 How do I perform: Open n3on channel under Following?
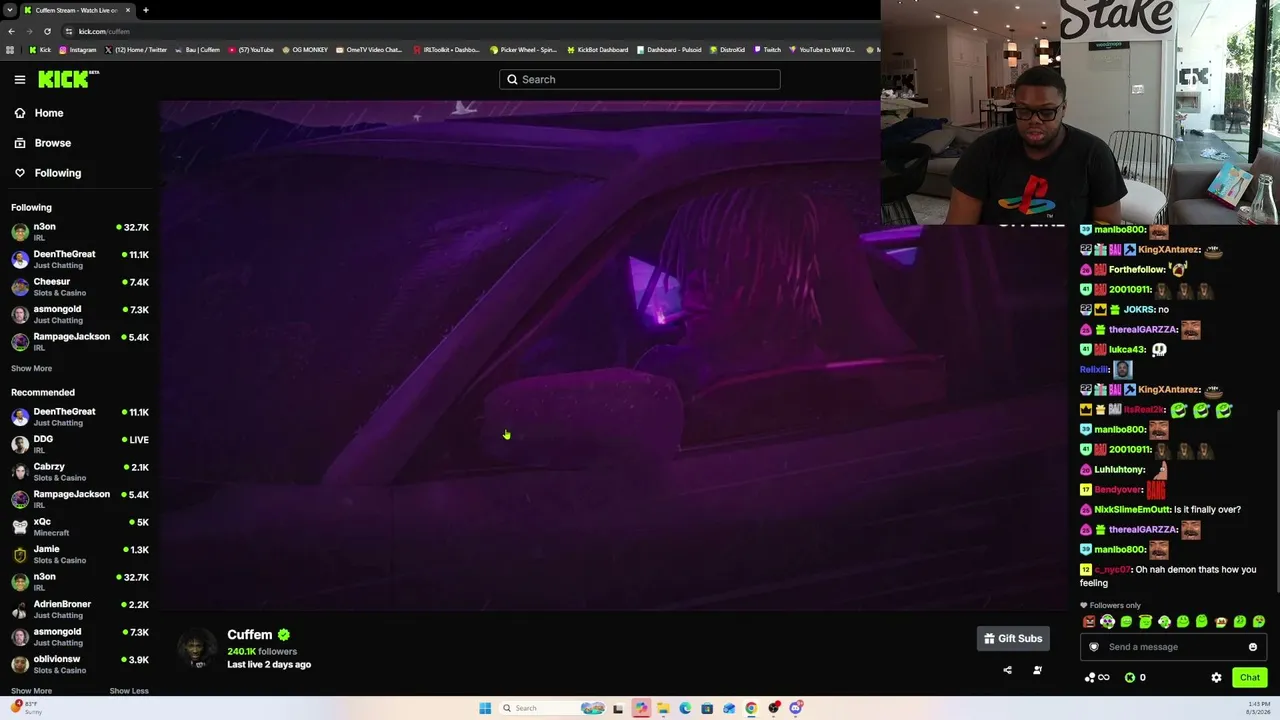pos(80,231)
